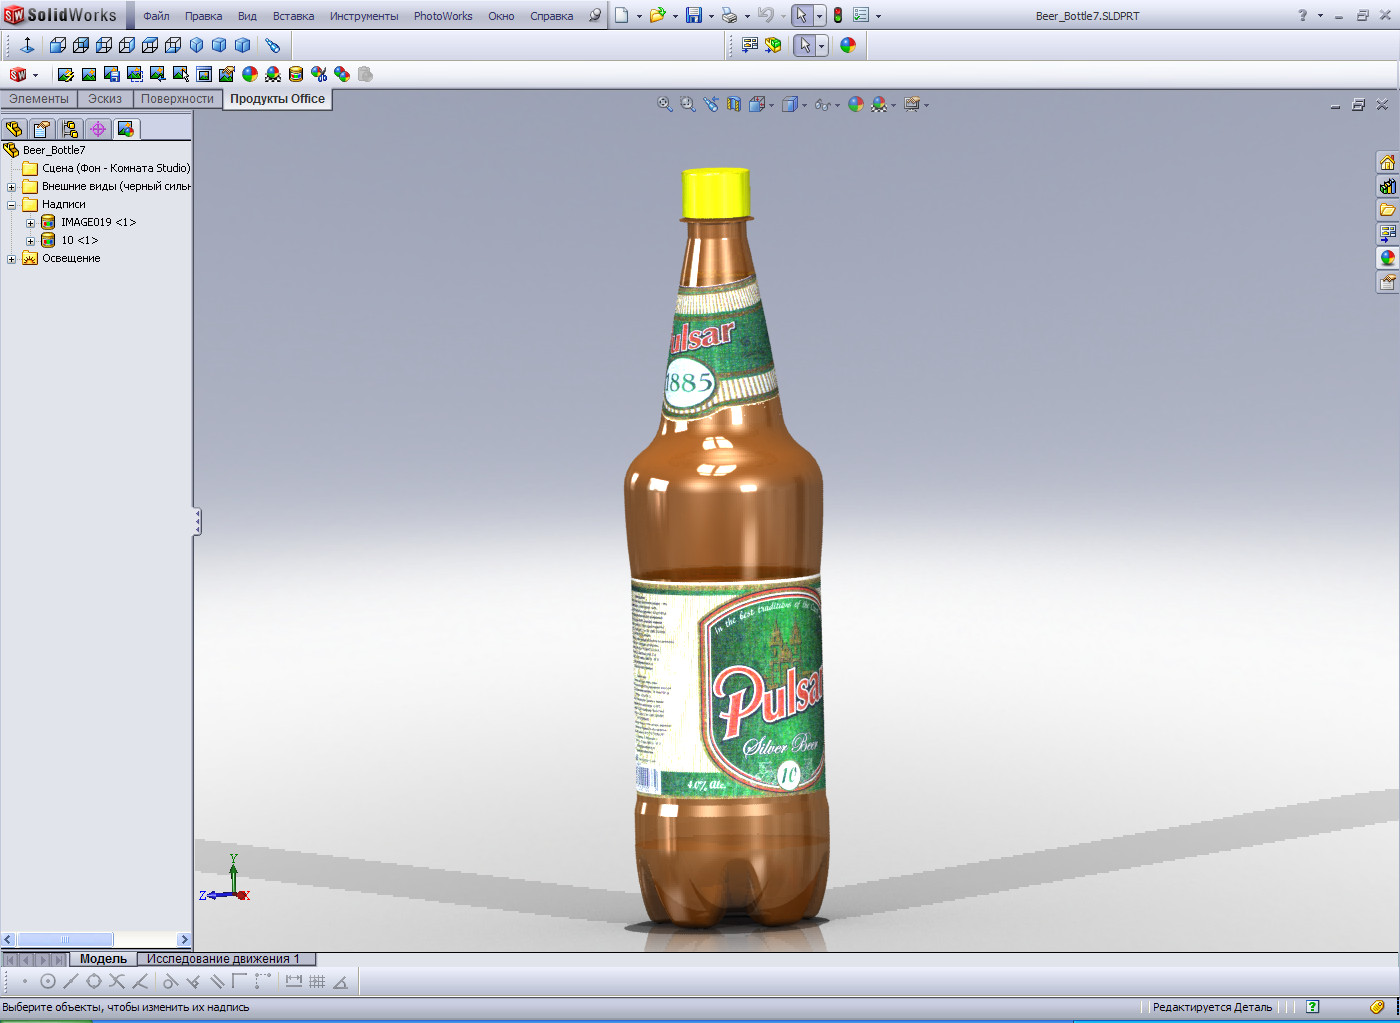Image resolution: width=1400 pixels, height=1023 pixels.
Task: Switch to the Эскиз tab
Action: pyautogui.click(x=105, y=99)
